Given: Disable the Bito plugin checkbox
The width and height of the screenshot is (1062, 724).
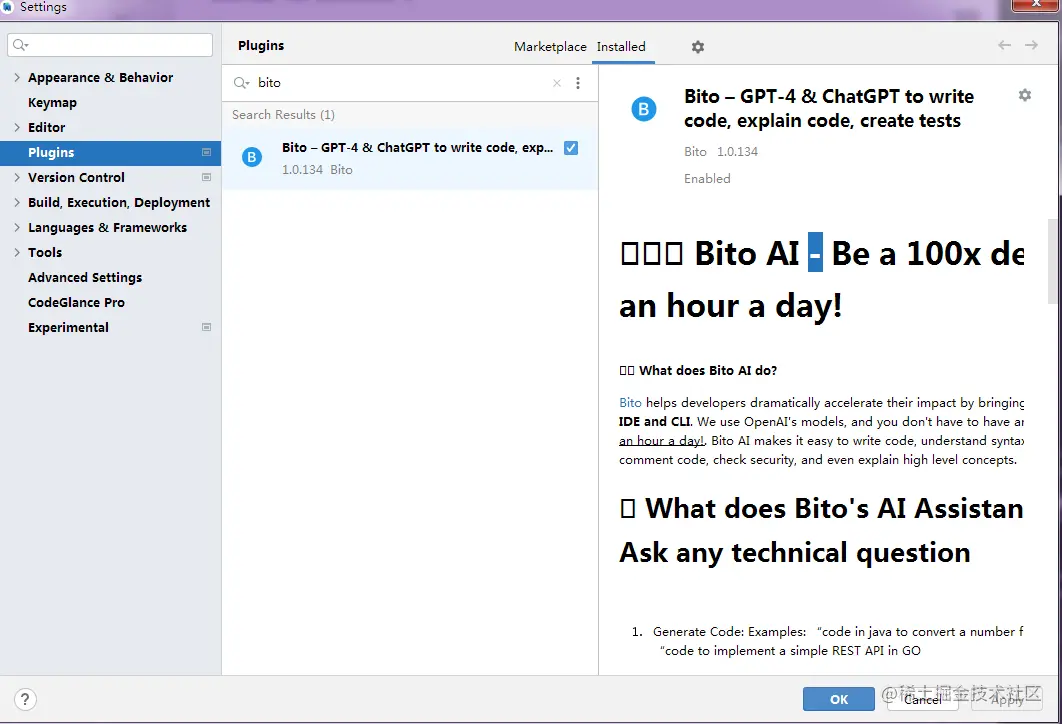Looking at the screenshot, I should pyautogui.click(x=571, y=148).
